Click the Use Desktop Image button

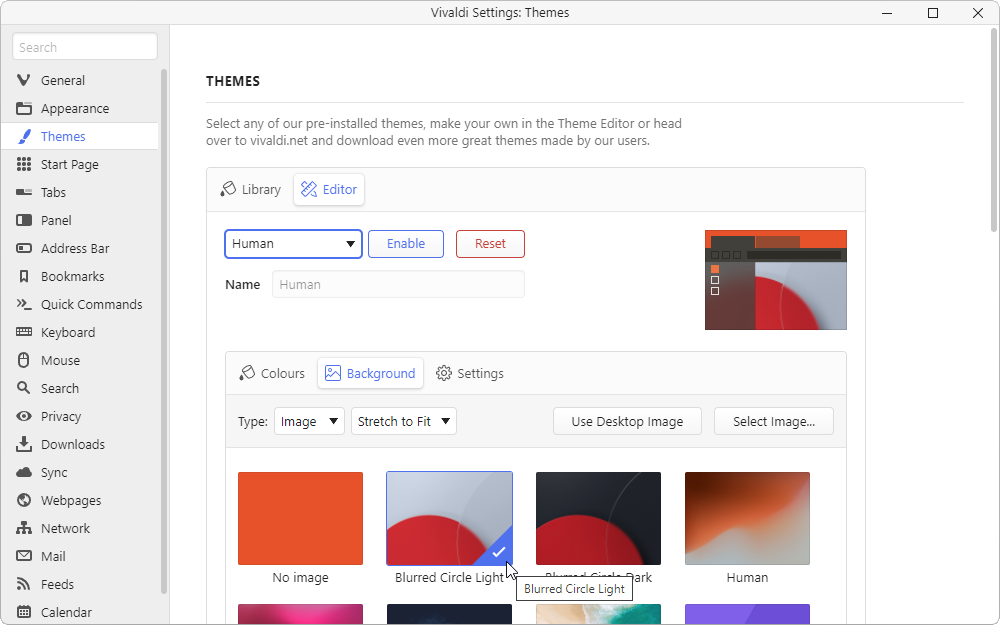tap(627, 421)
